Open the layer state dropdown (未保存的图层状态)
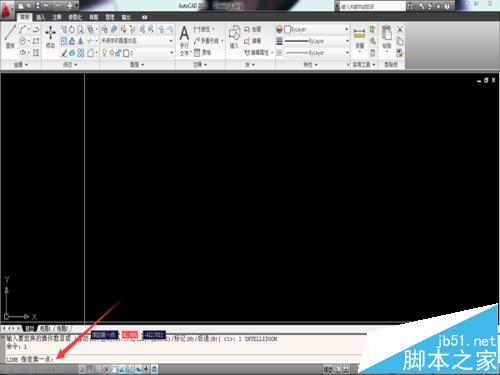This screenshot has width=500, height=375. [x=137, y=41]
